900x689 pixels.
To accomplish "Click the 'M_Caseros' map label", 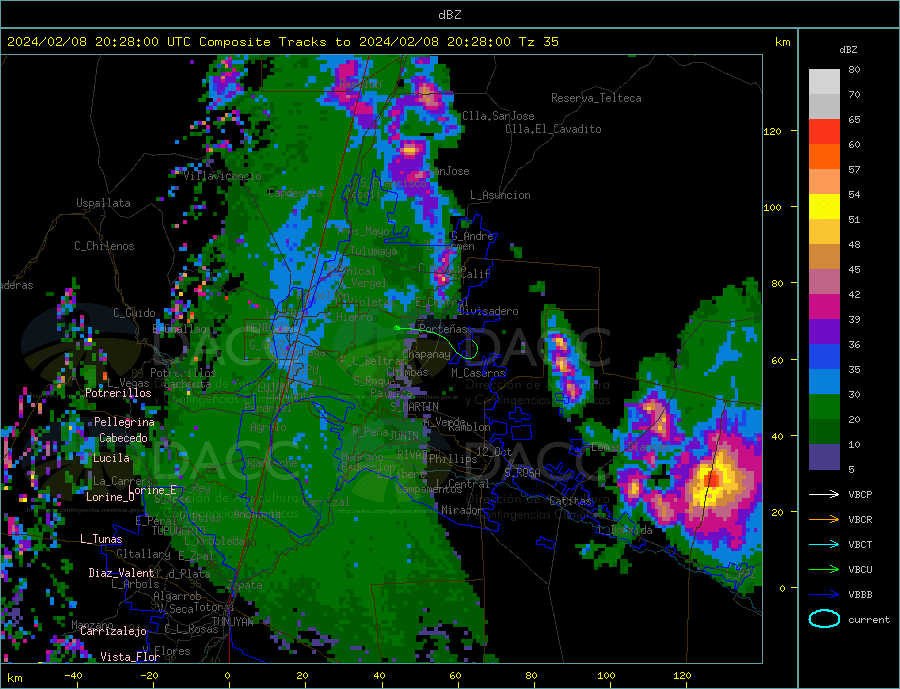I will point(478,373).
